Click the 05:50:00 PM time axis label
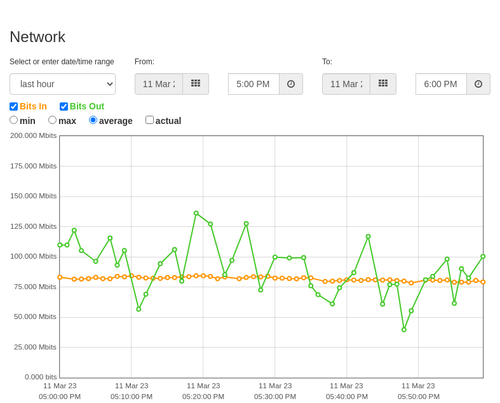500x403 pixels. pos(418,397)
